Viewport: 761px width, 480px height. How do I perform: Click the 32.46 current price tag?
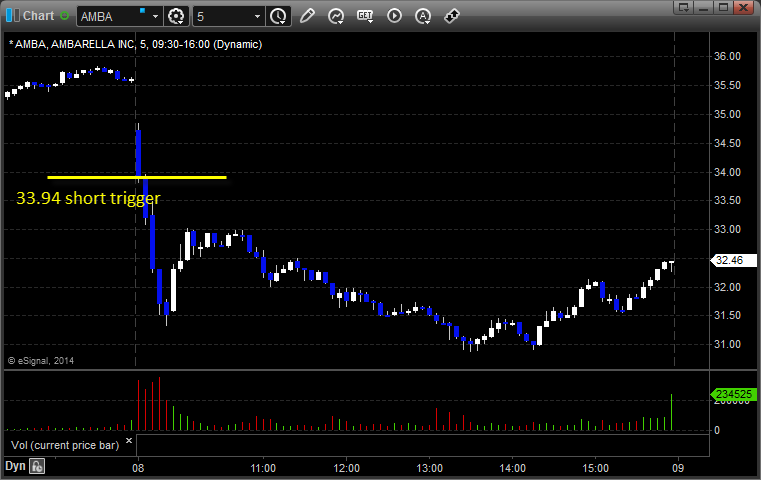pos(733,260)
